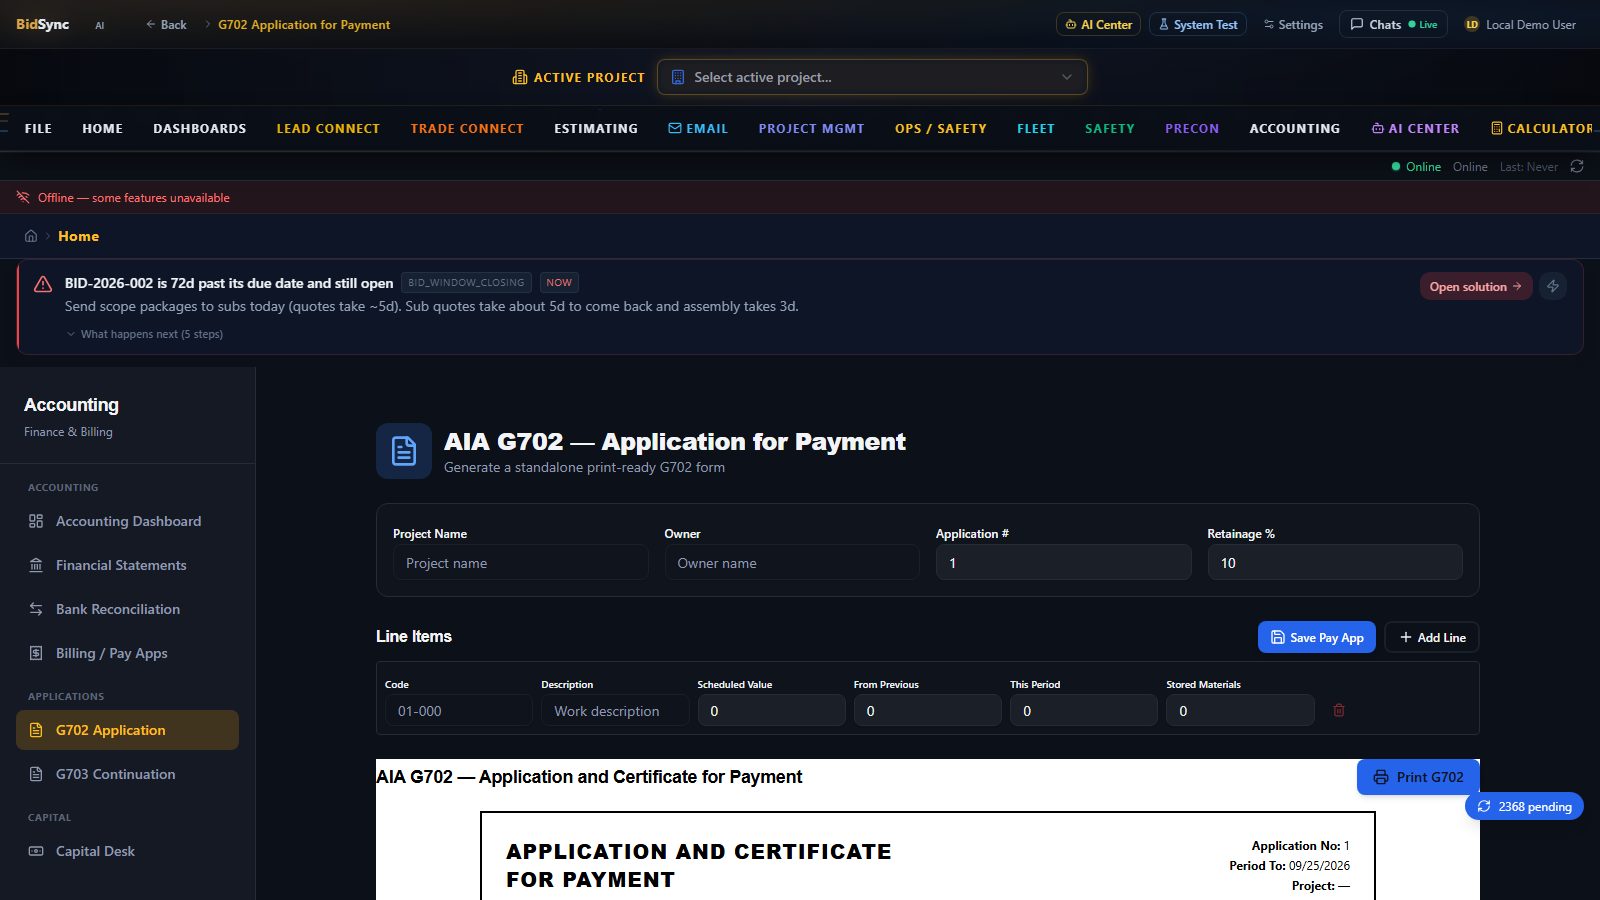Open the Select active project dropdown
The width and height of the screenshot is (1600, 900).
(872, 77)
